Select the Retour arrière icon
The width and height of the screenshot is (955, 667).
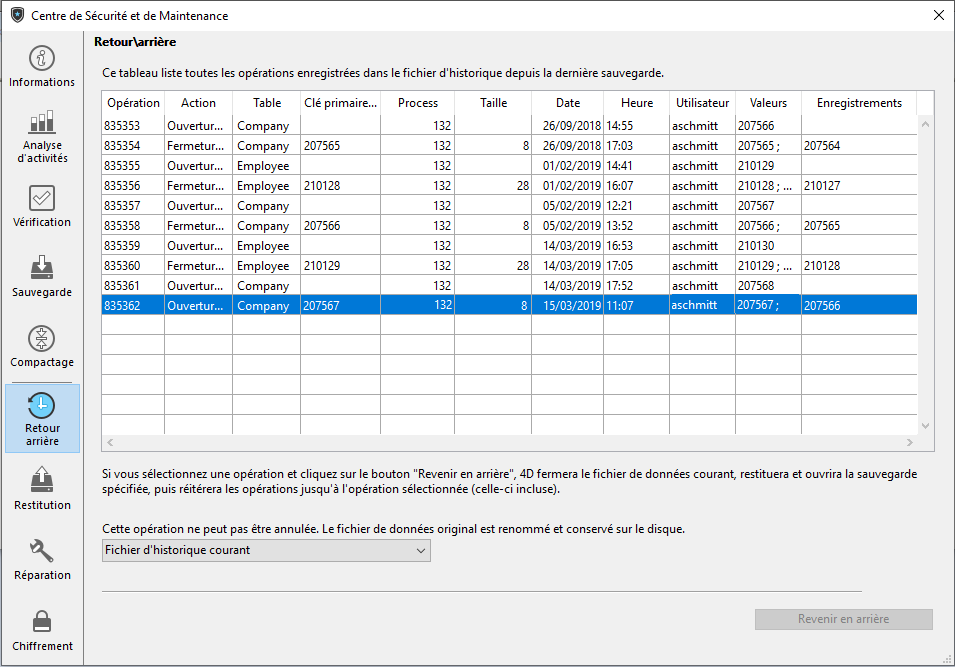click(x=42, y=405)
